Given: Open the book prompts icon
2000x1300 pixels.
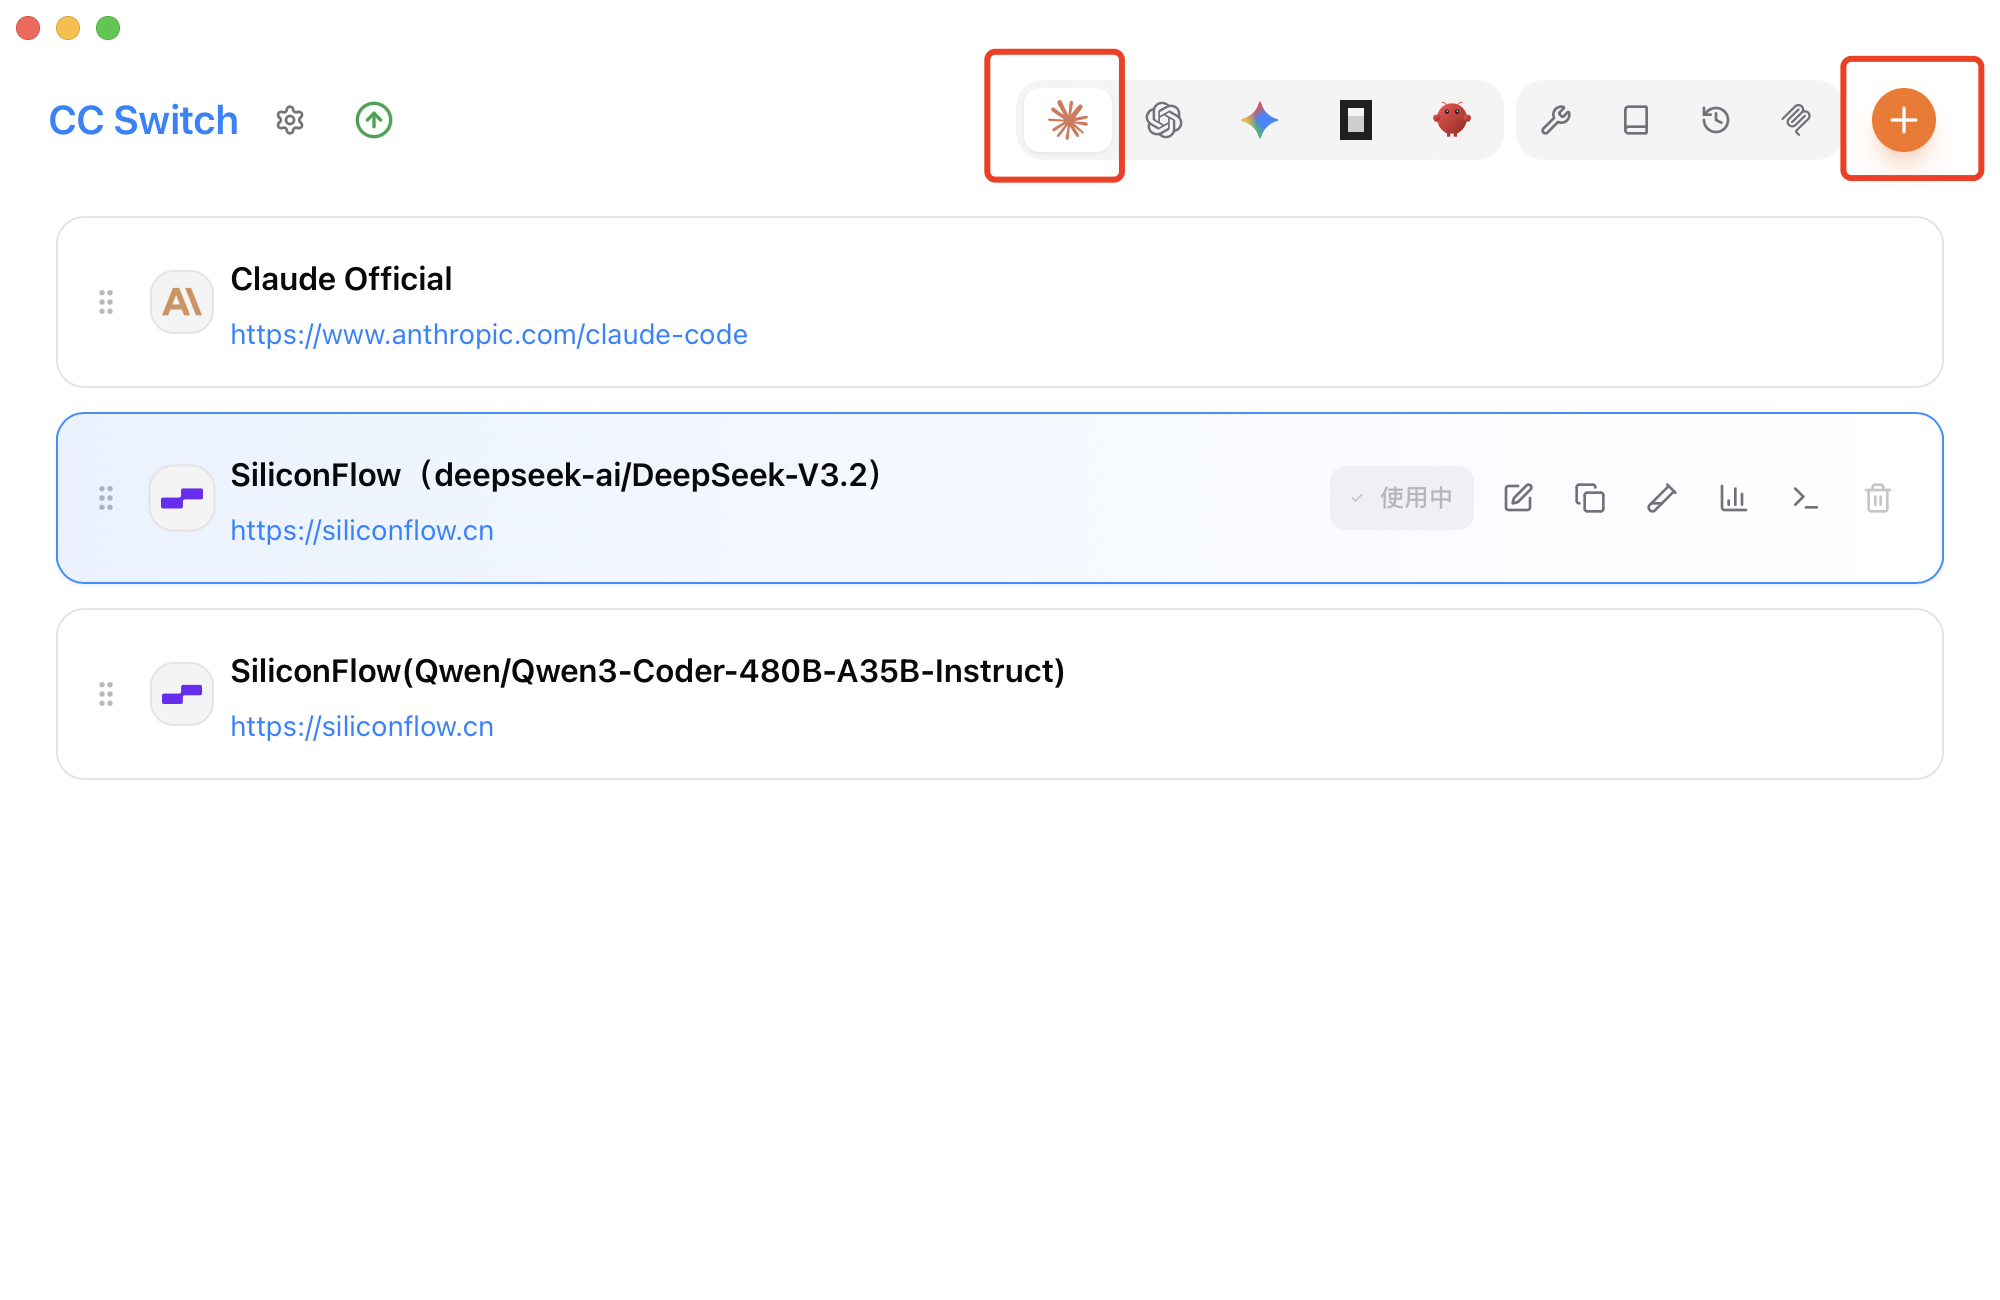Looking at the screenshot, I should click(x=1636, y=120).
